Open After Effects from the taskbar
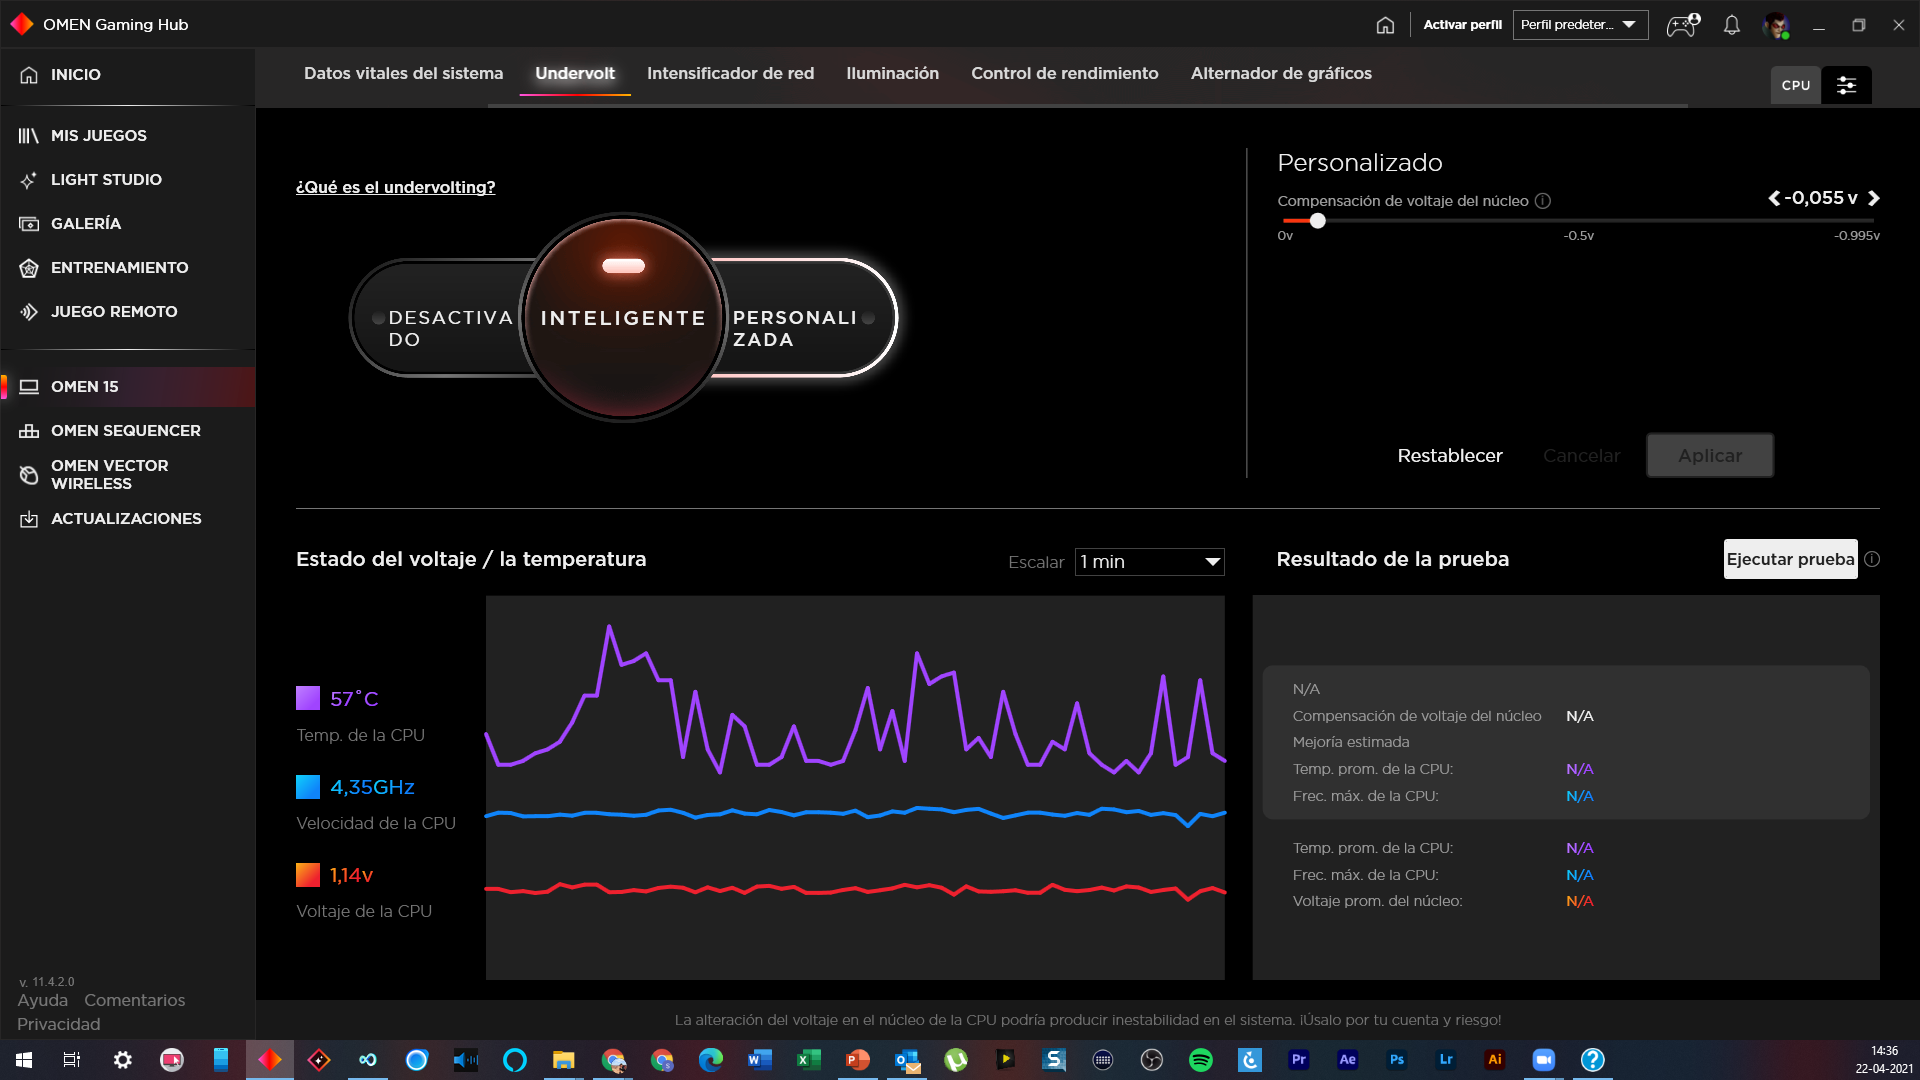 pyautogui.click(x=1348, y=1060)
